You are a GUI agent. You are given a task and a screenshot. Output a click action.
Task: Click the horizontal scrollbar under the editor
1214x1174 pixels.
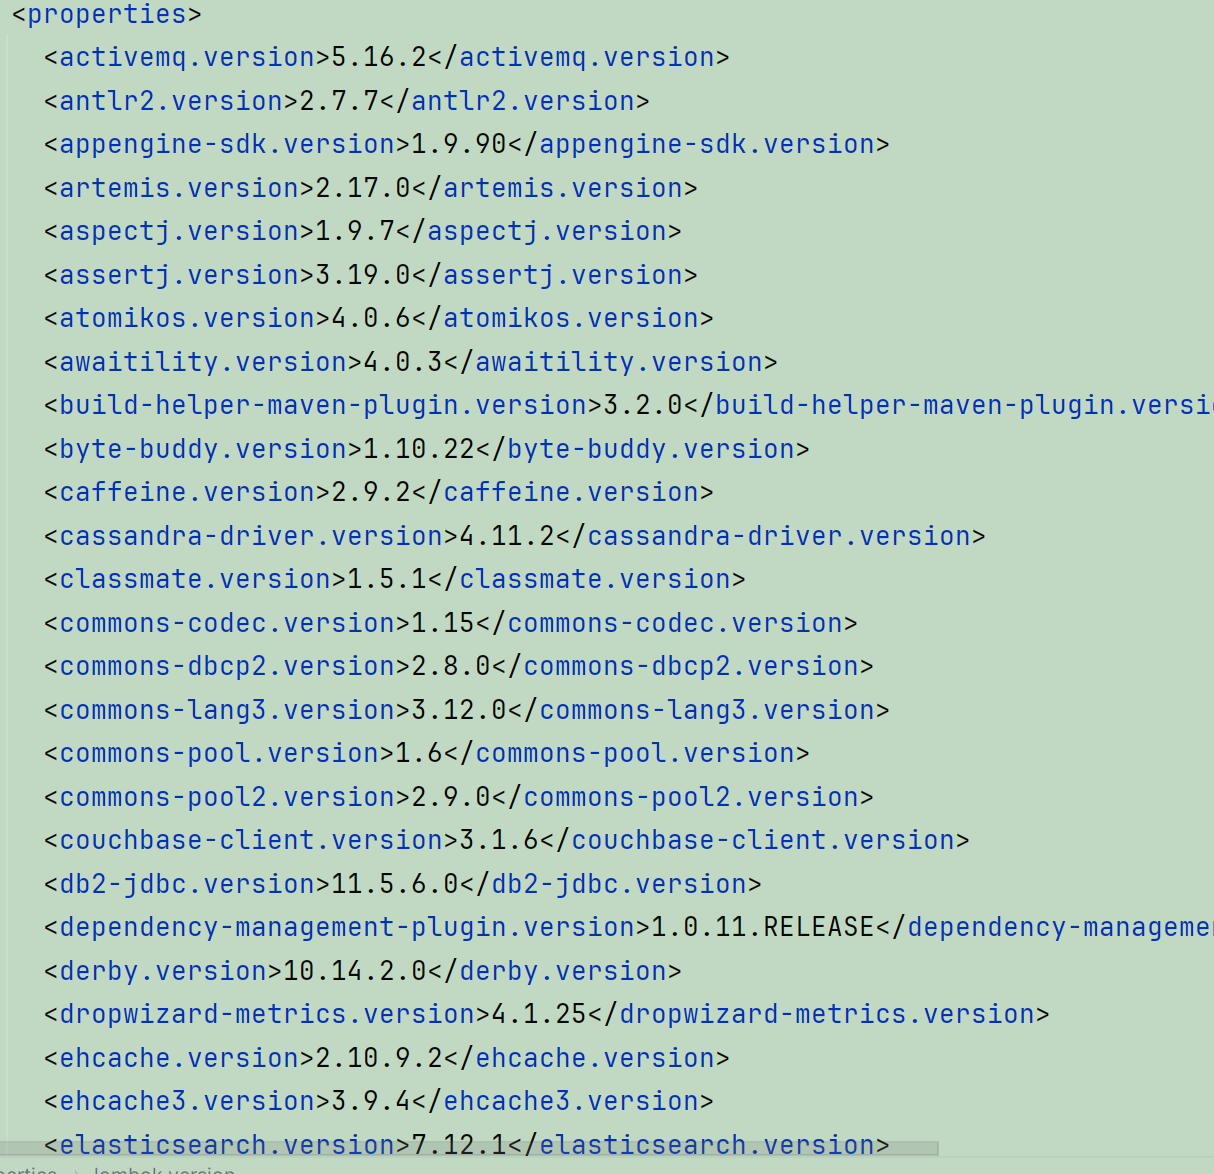tap(469, 1148)
